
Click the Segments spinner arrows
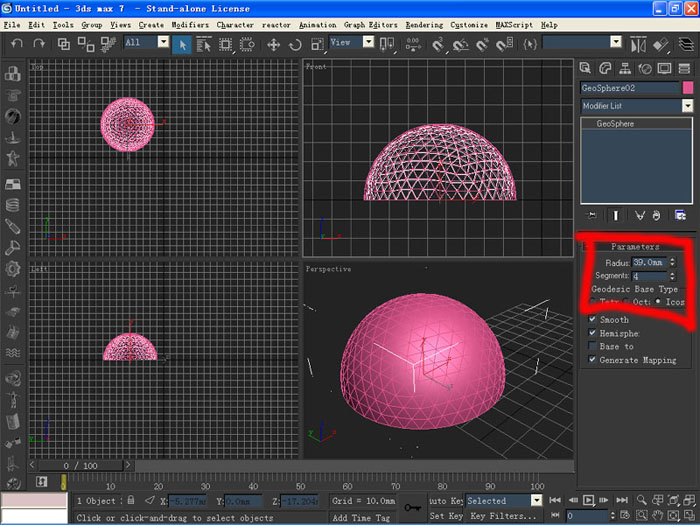[672, 276]
